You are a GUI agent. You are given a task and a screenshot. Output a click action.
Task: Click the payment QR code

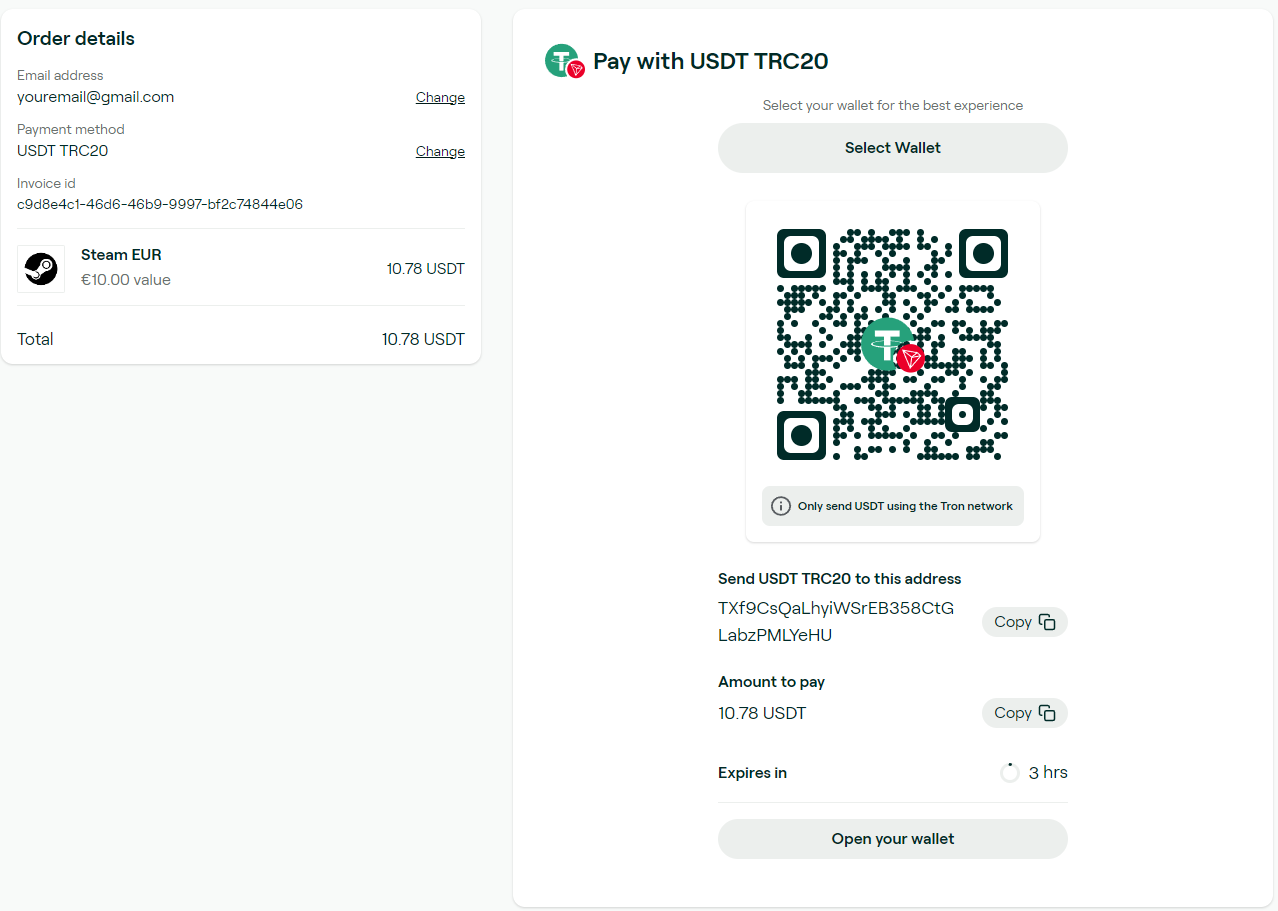click(892, 345)
